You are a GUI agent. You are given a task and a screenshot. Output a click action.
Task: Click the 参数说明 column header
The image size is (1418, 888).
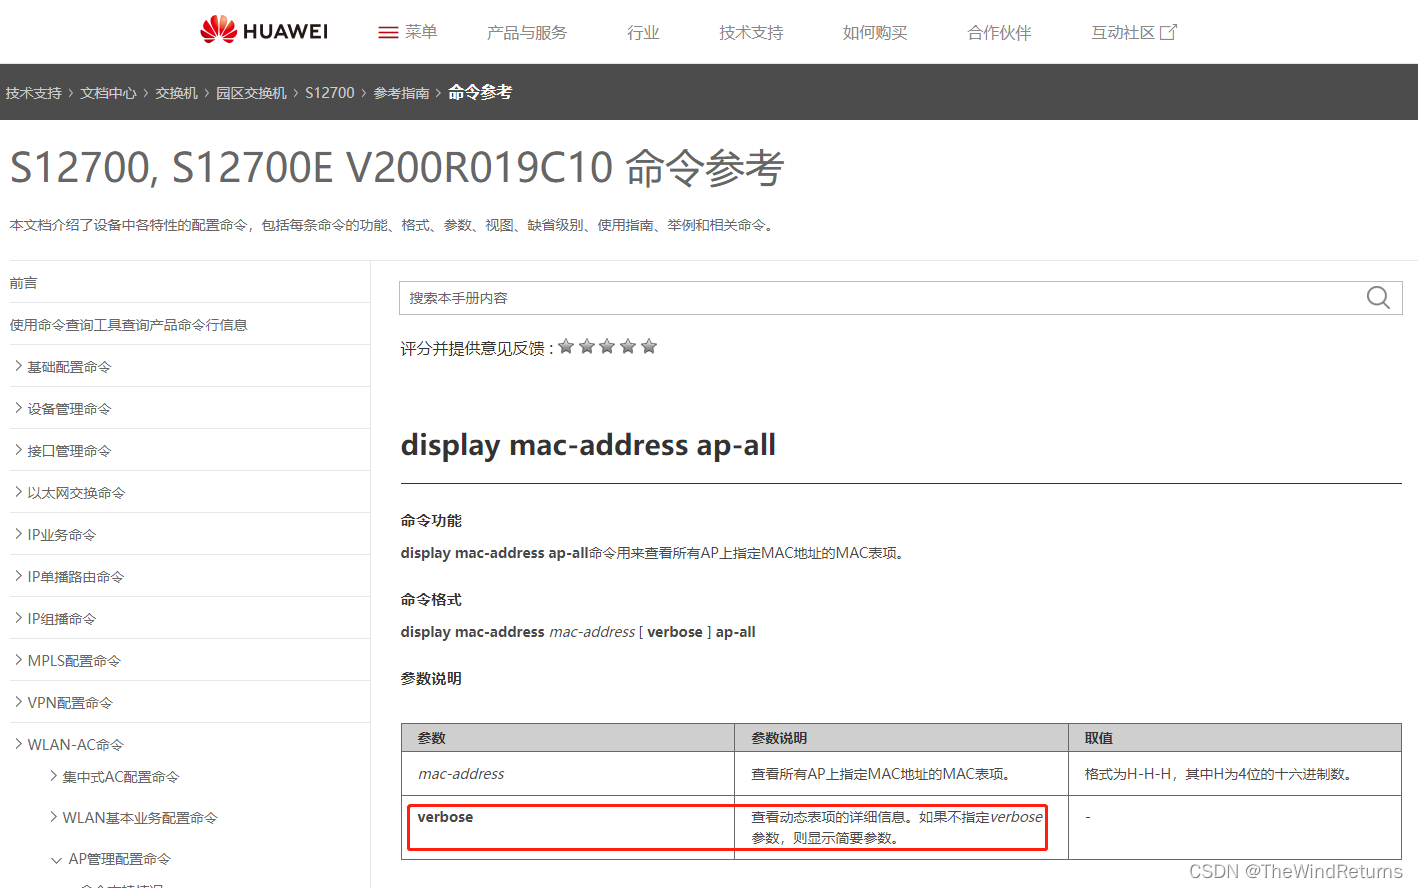click(x=901, y=737)
